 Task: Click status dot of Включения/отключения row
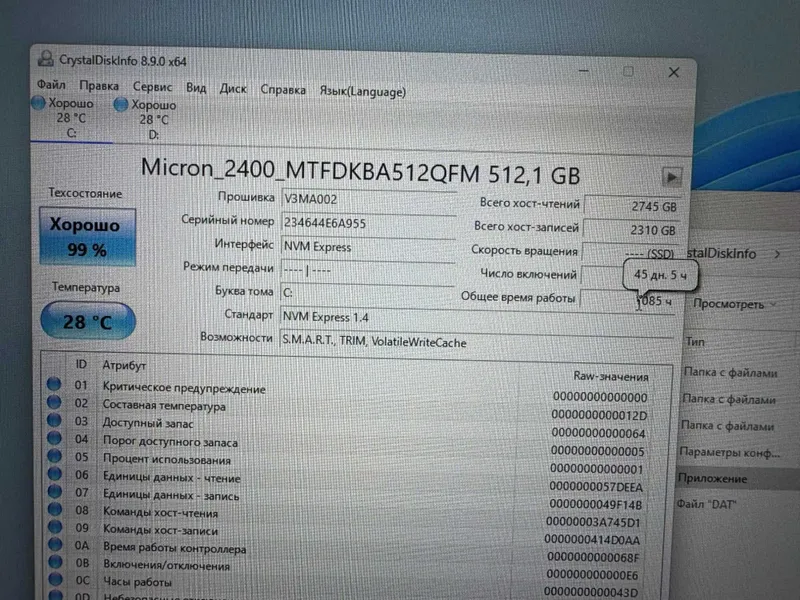[56, 562]
